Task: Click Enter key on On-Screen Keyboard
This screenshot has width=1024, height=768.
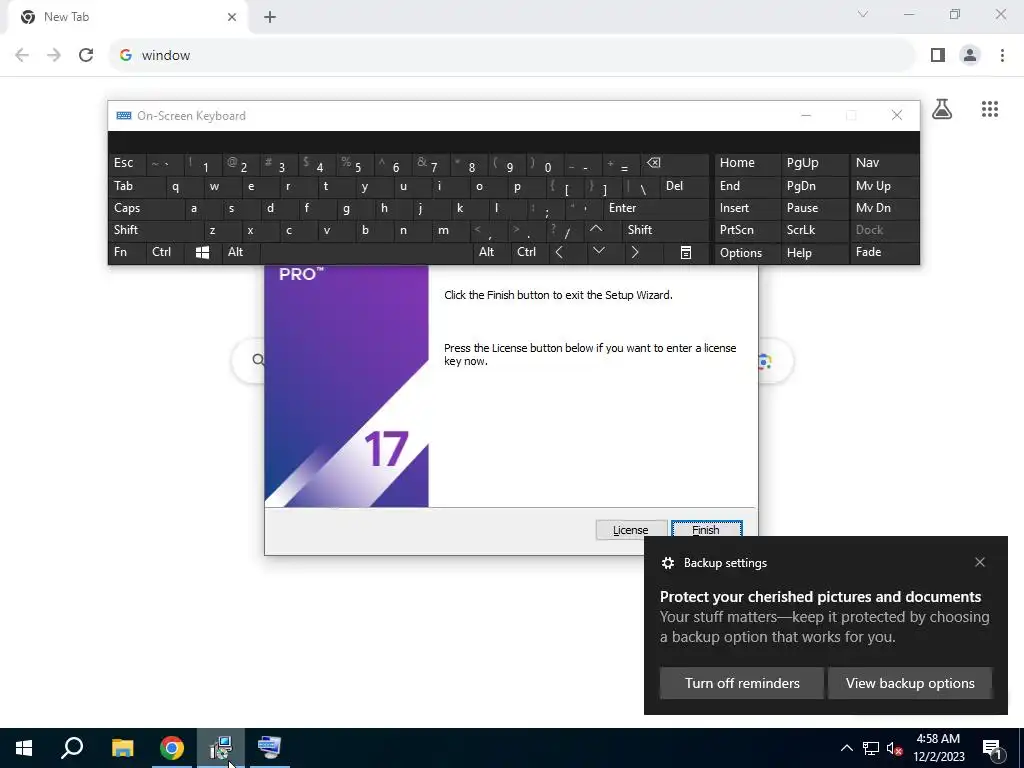Action: point(656,208)
